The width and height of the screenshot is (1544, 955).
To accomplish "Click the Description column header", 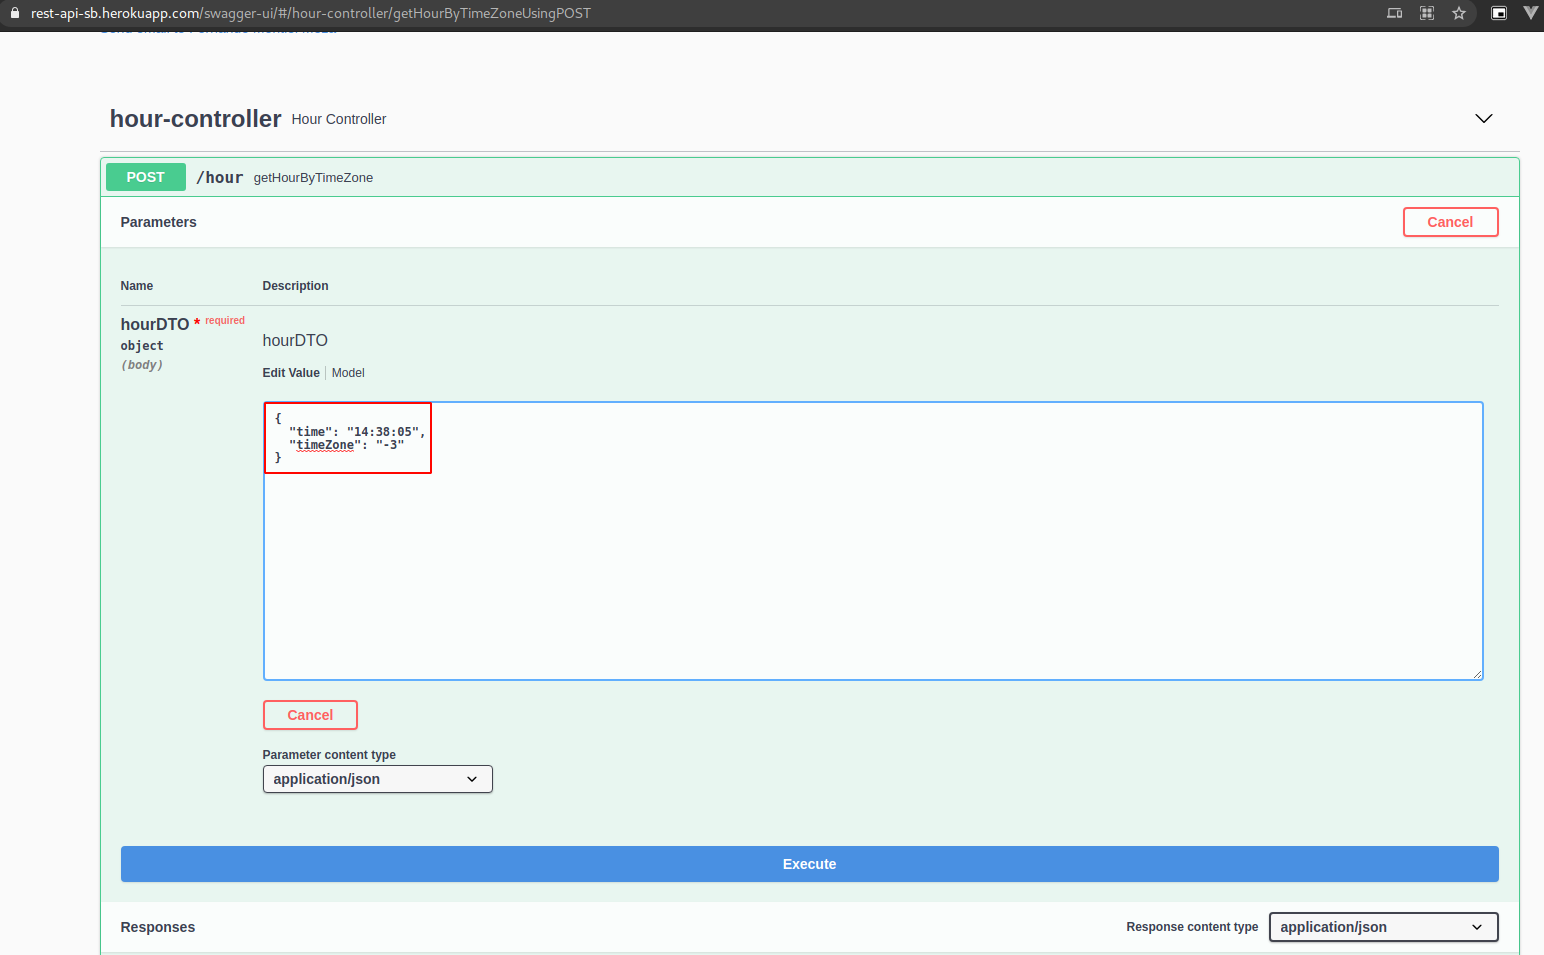I will 295,286.
